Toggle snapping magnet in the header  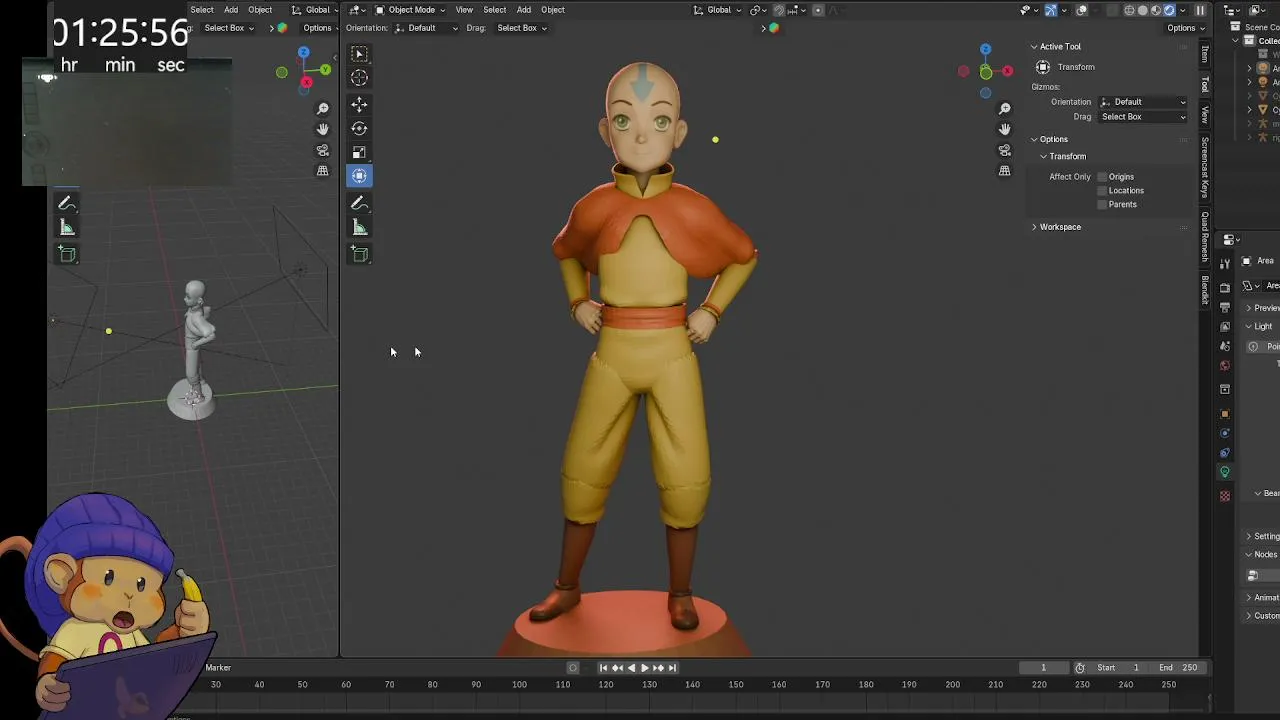779,10
